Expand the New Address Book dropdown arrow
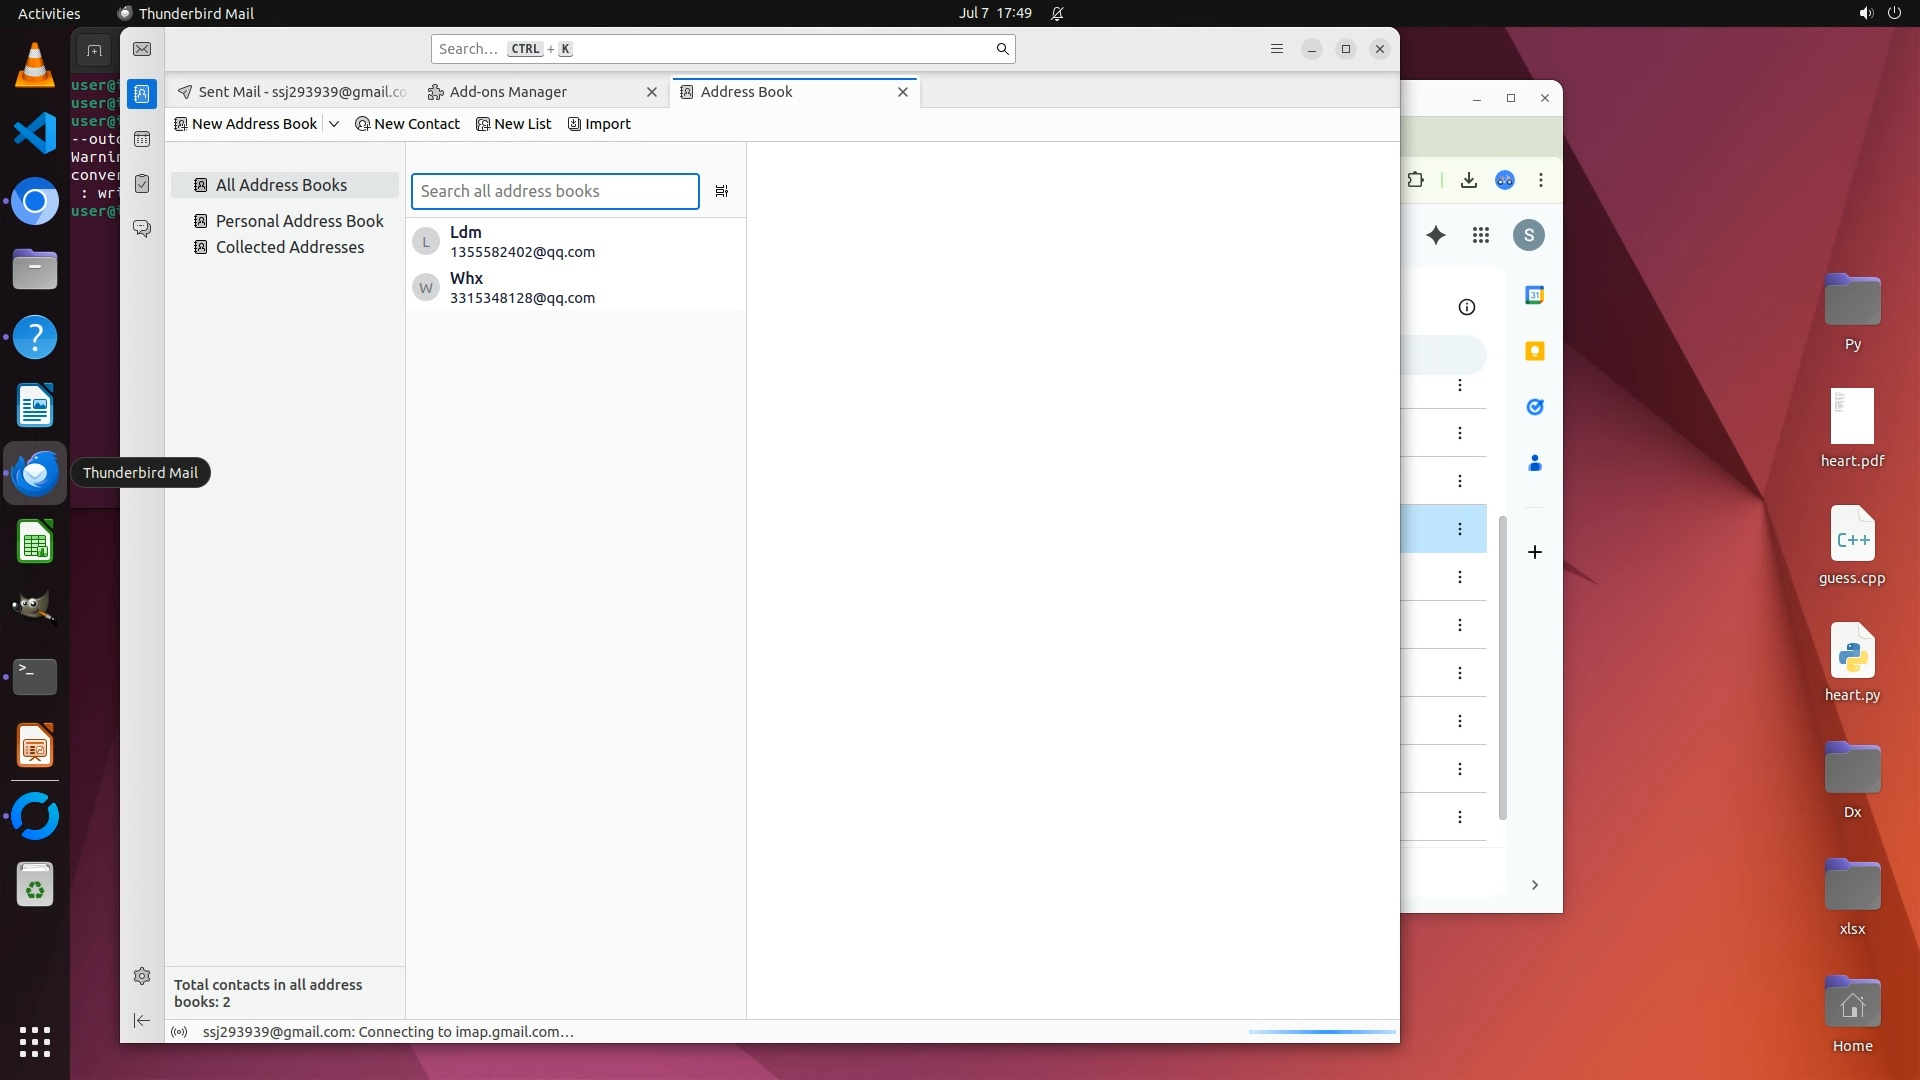The image size is (1920, 1080). point(334,124)
